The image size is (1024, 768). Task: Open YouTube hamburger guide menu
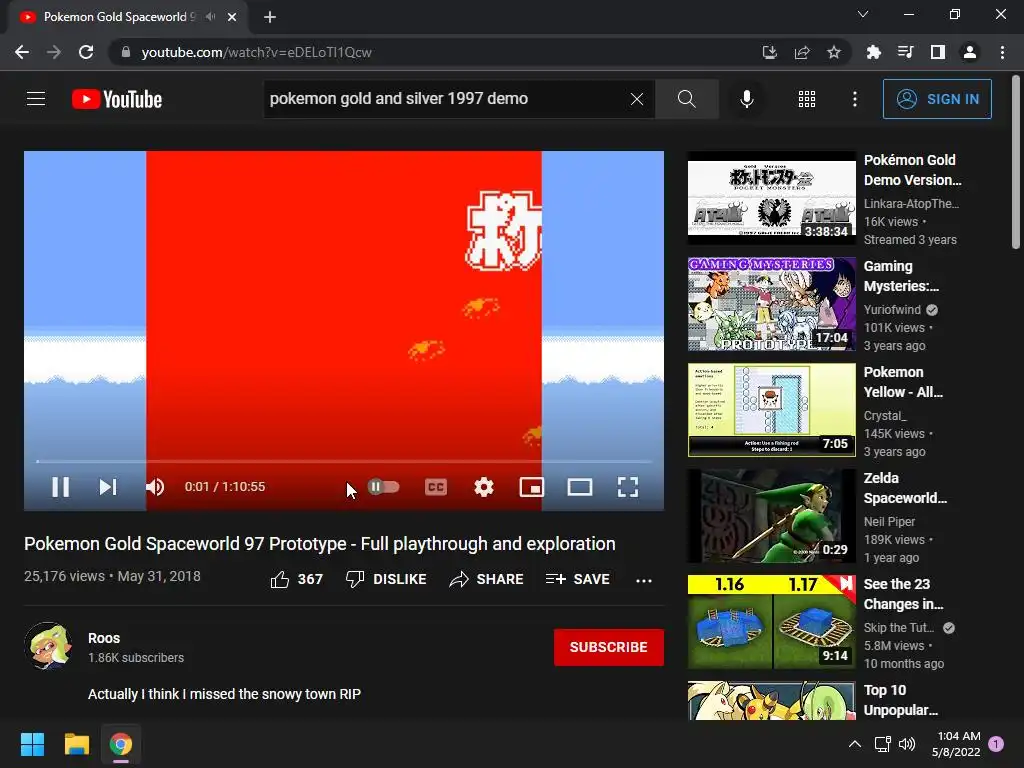pos(36,99)
